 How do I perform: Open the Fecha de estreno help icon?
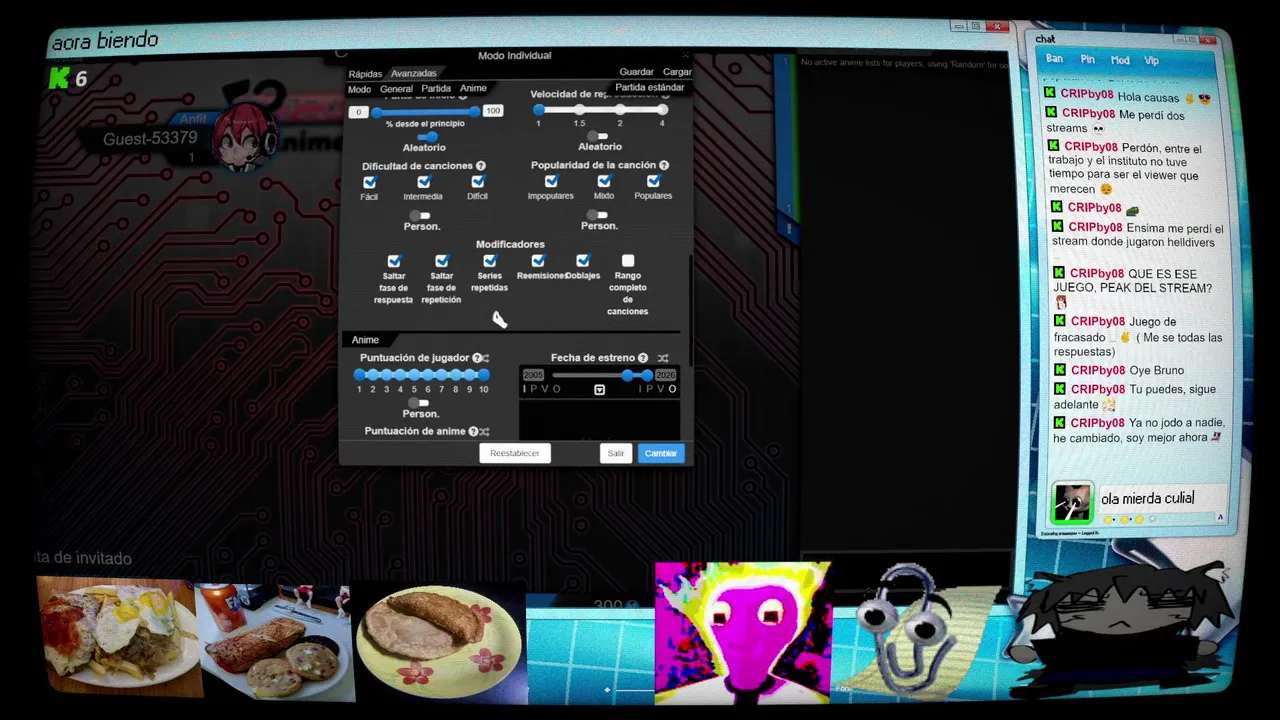click(643, 358)
